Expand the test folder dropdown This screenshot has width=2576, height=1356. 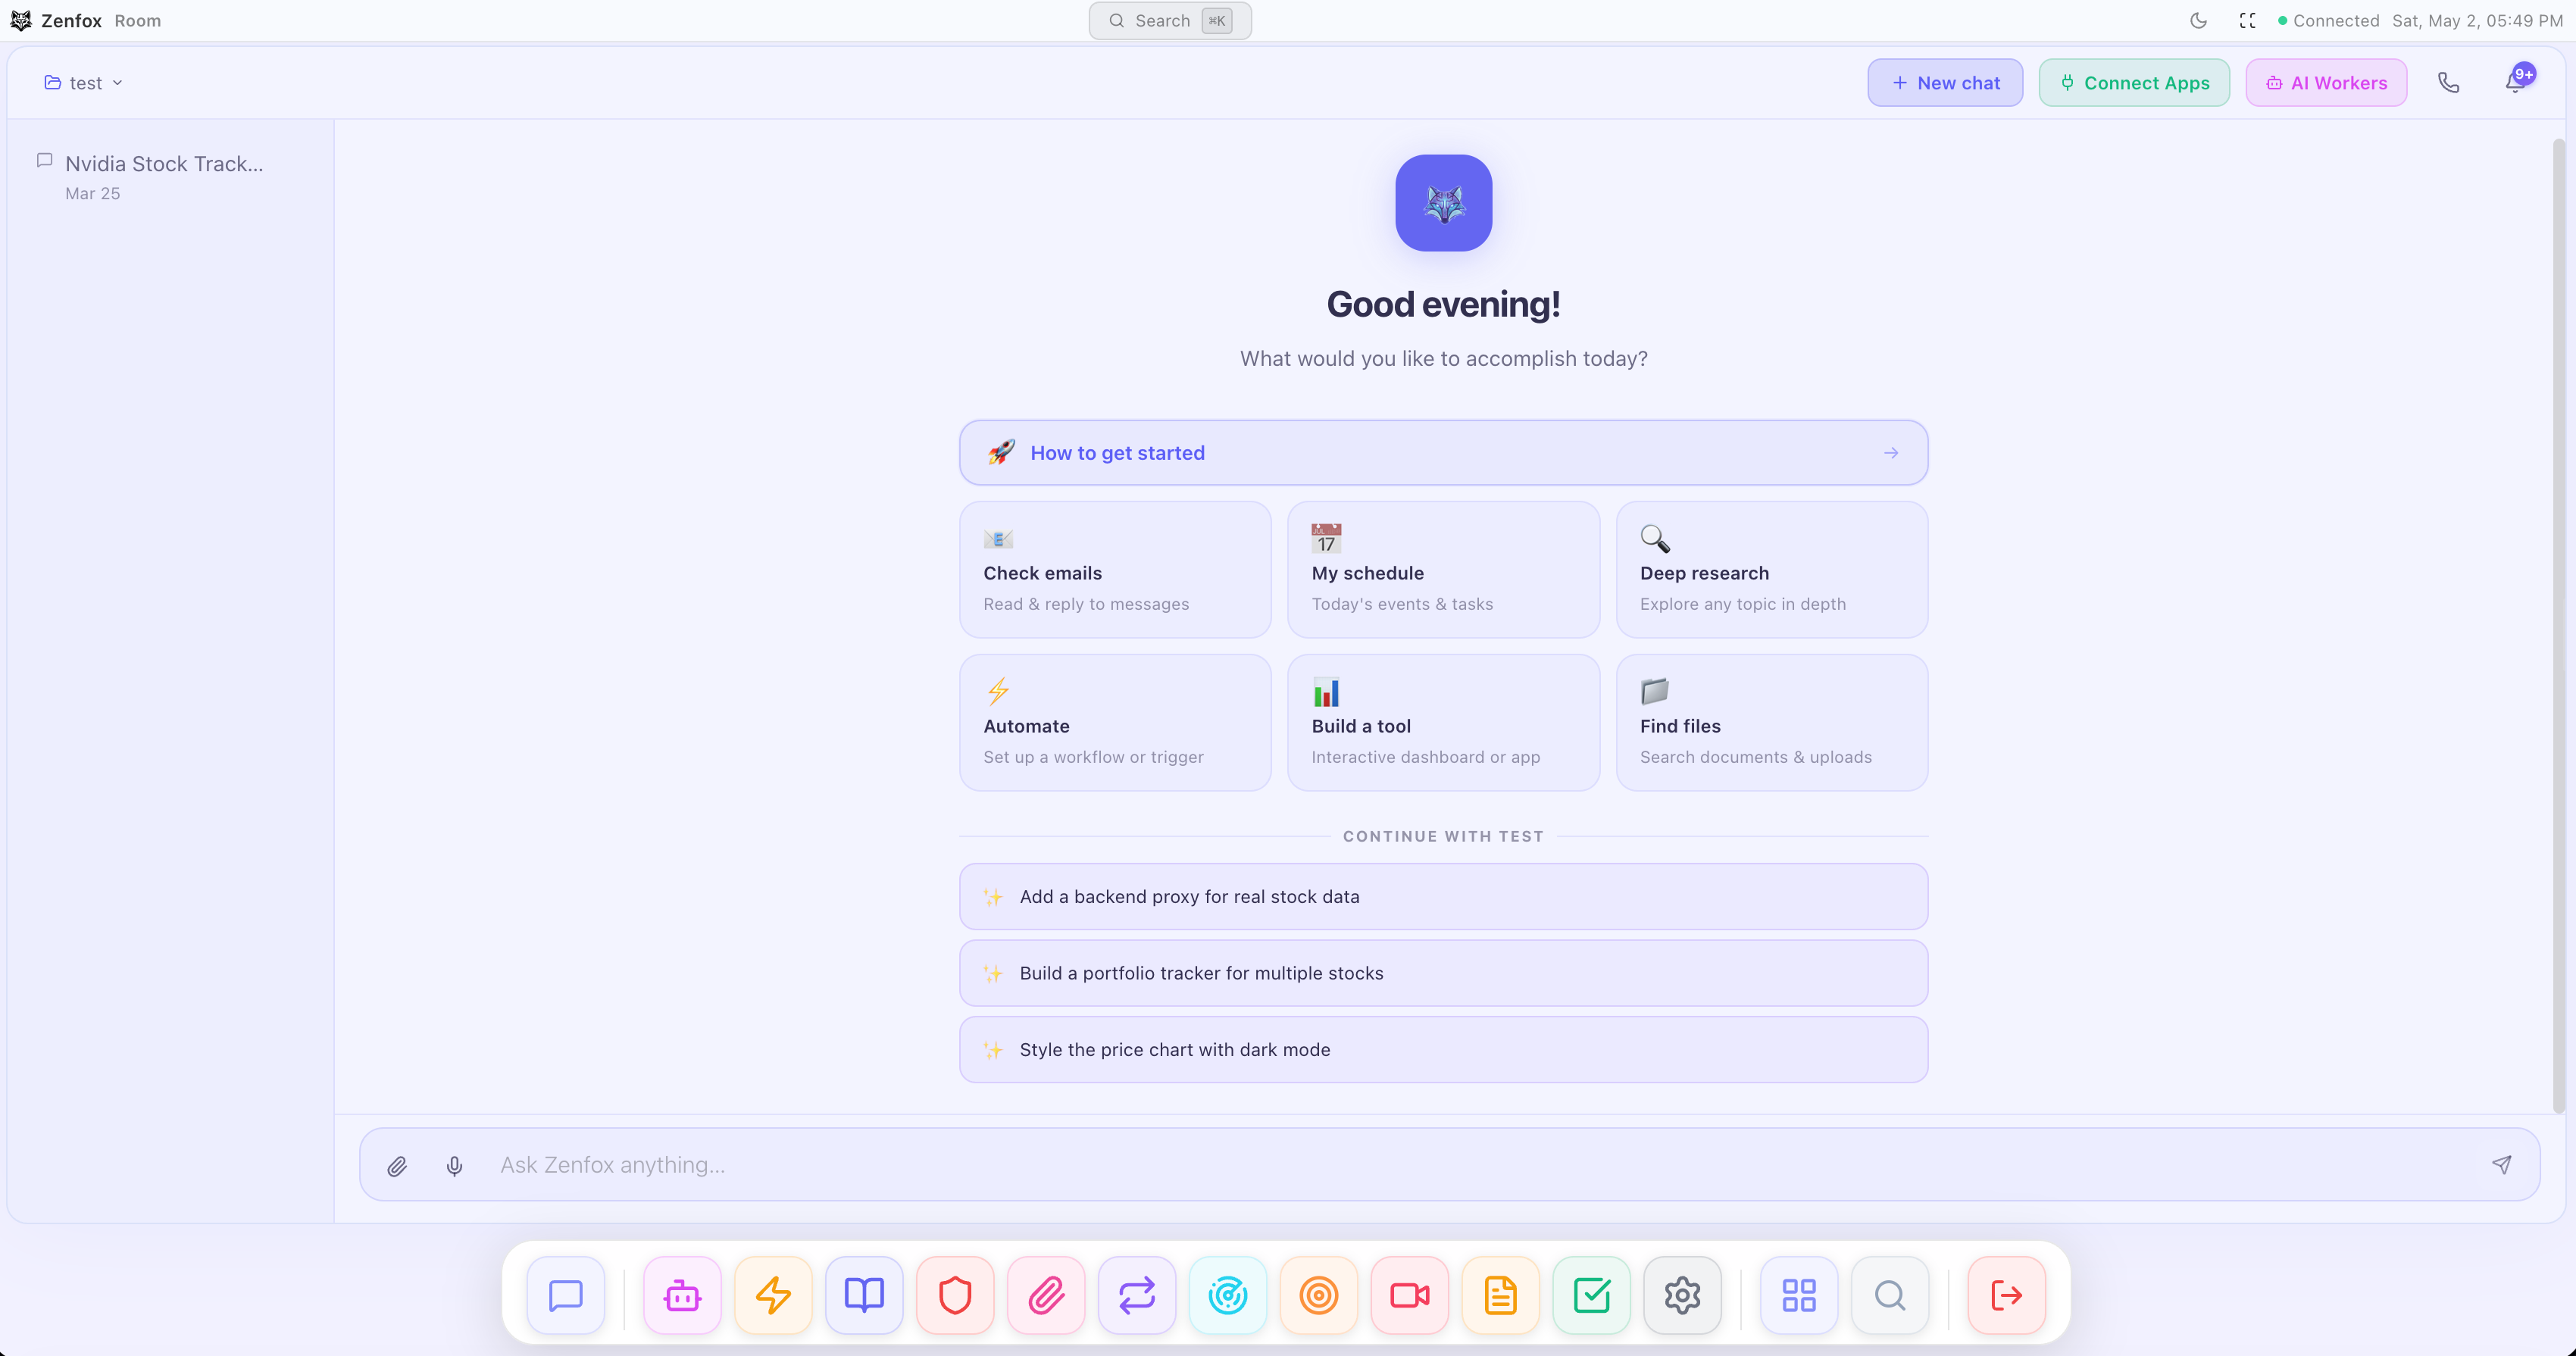(84, 82)
